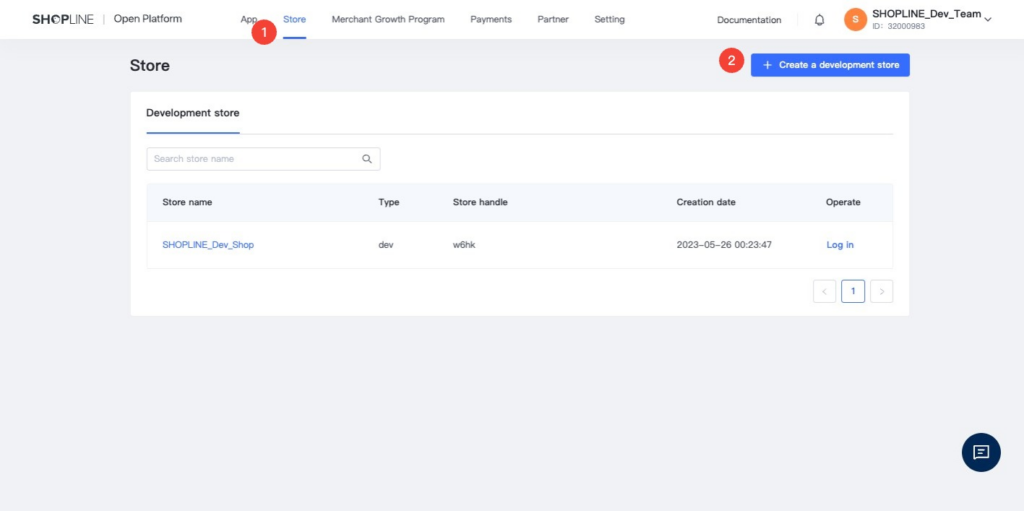
Task: Click the Store handle column header
Action: tap(480, 203)
